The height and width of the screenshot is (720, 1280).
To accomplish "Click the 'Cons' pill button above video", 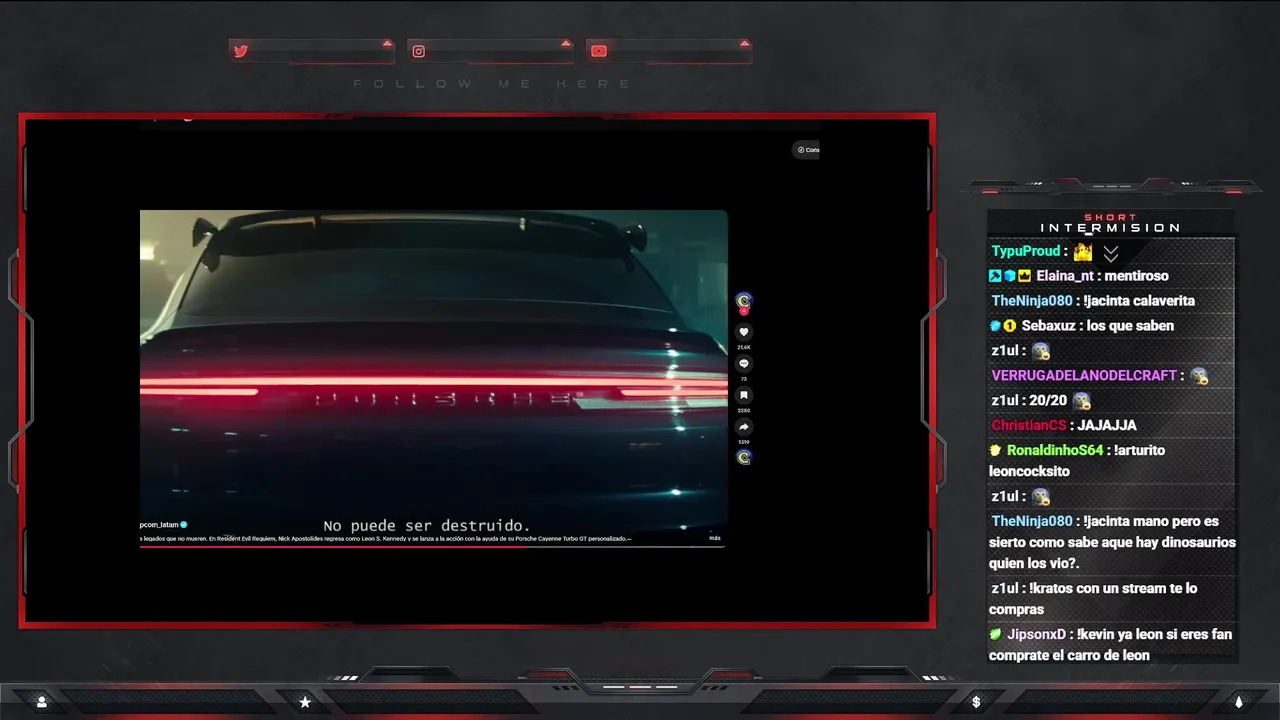I will [808, 150].
